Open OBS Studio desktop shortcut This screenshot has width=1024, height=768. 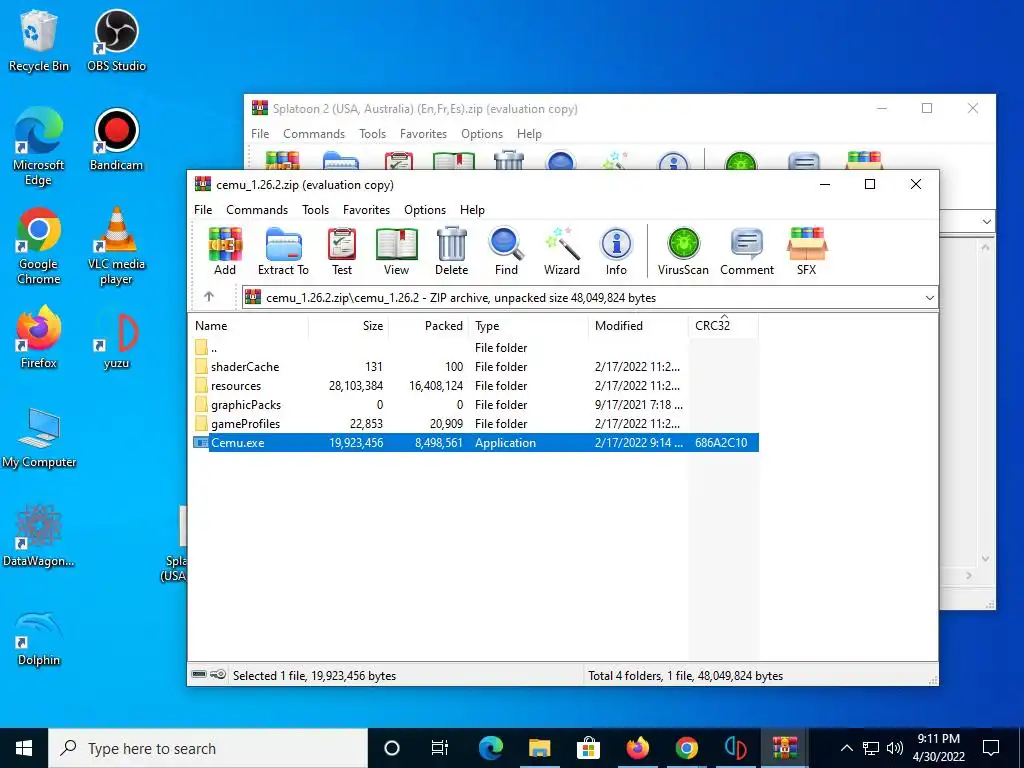[x=116, y=40]
